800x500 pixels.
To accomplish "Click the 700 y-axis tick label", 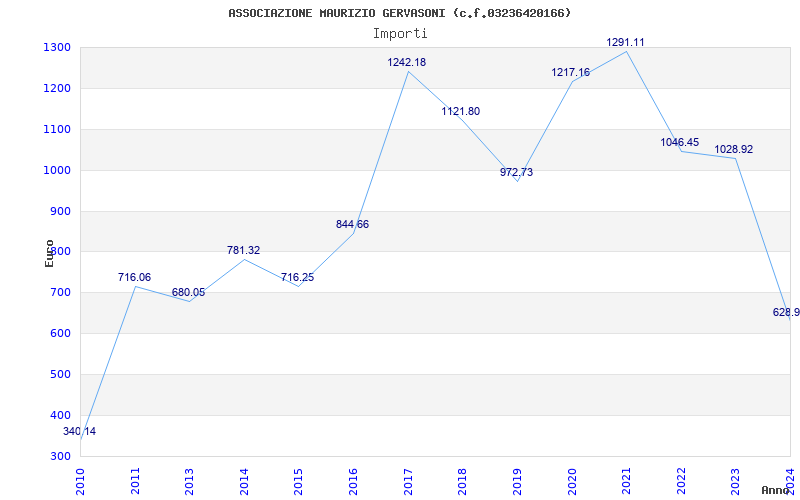I will point(60,293).
